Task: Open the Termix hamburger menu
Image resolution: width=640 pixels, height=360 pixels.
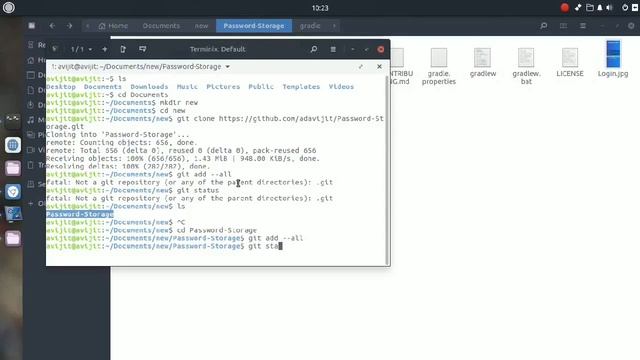Action: coord(333,49)
